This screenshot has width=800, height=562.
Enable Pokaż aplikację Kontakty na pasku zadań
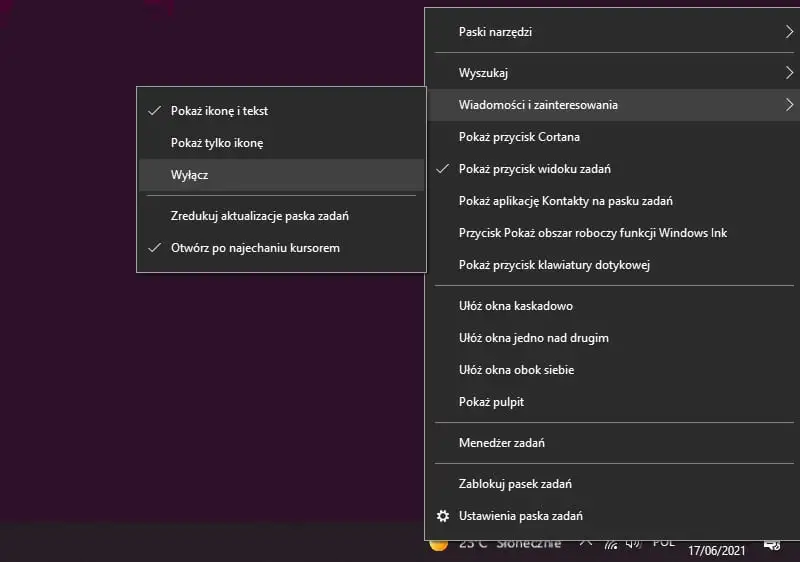click(x=612, y=201)
